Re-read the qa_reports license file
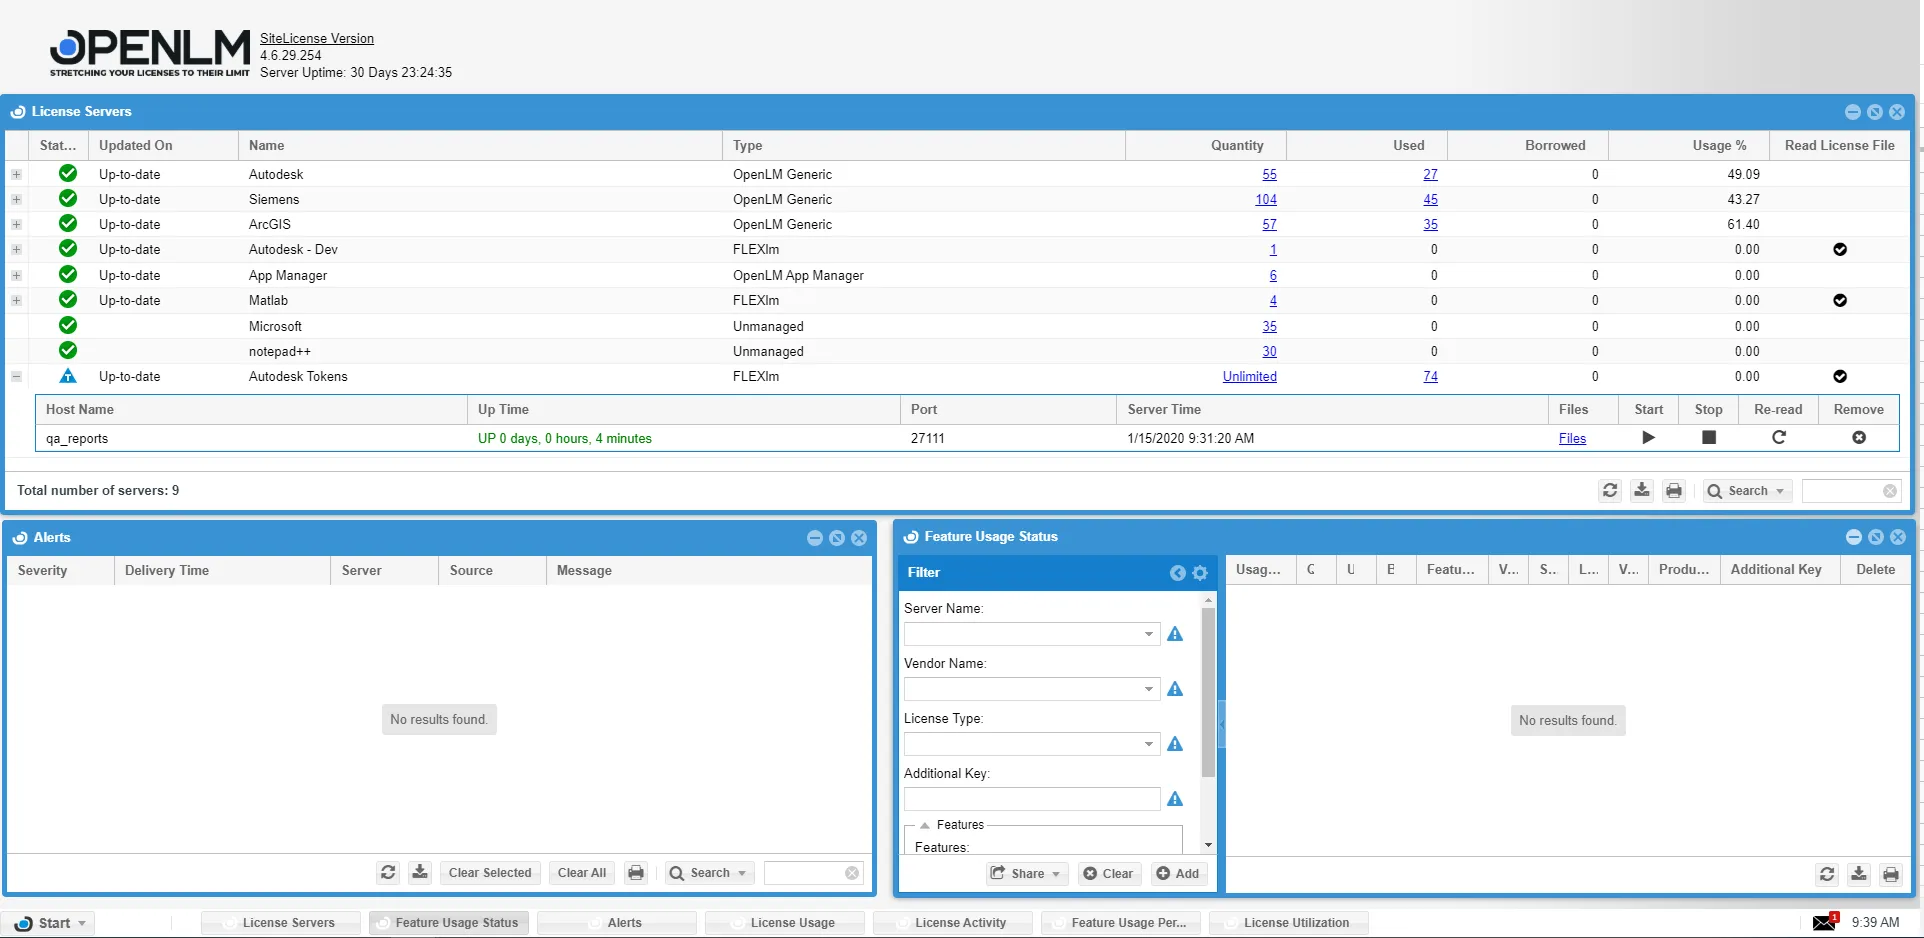 pyautogui.click(x=1778, y=438)
